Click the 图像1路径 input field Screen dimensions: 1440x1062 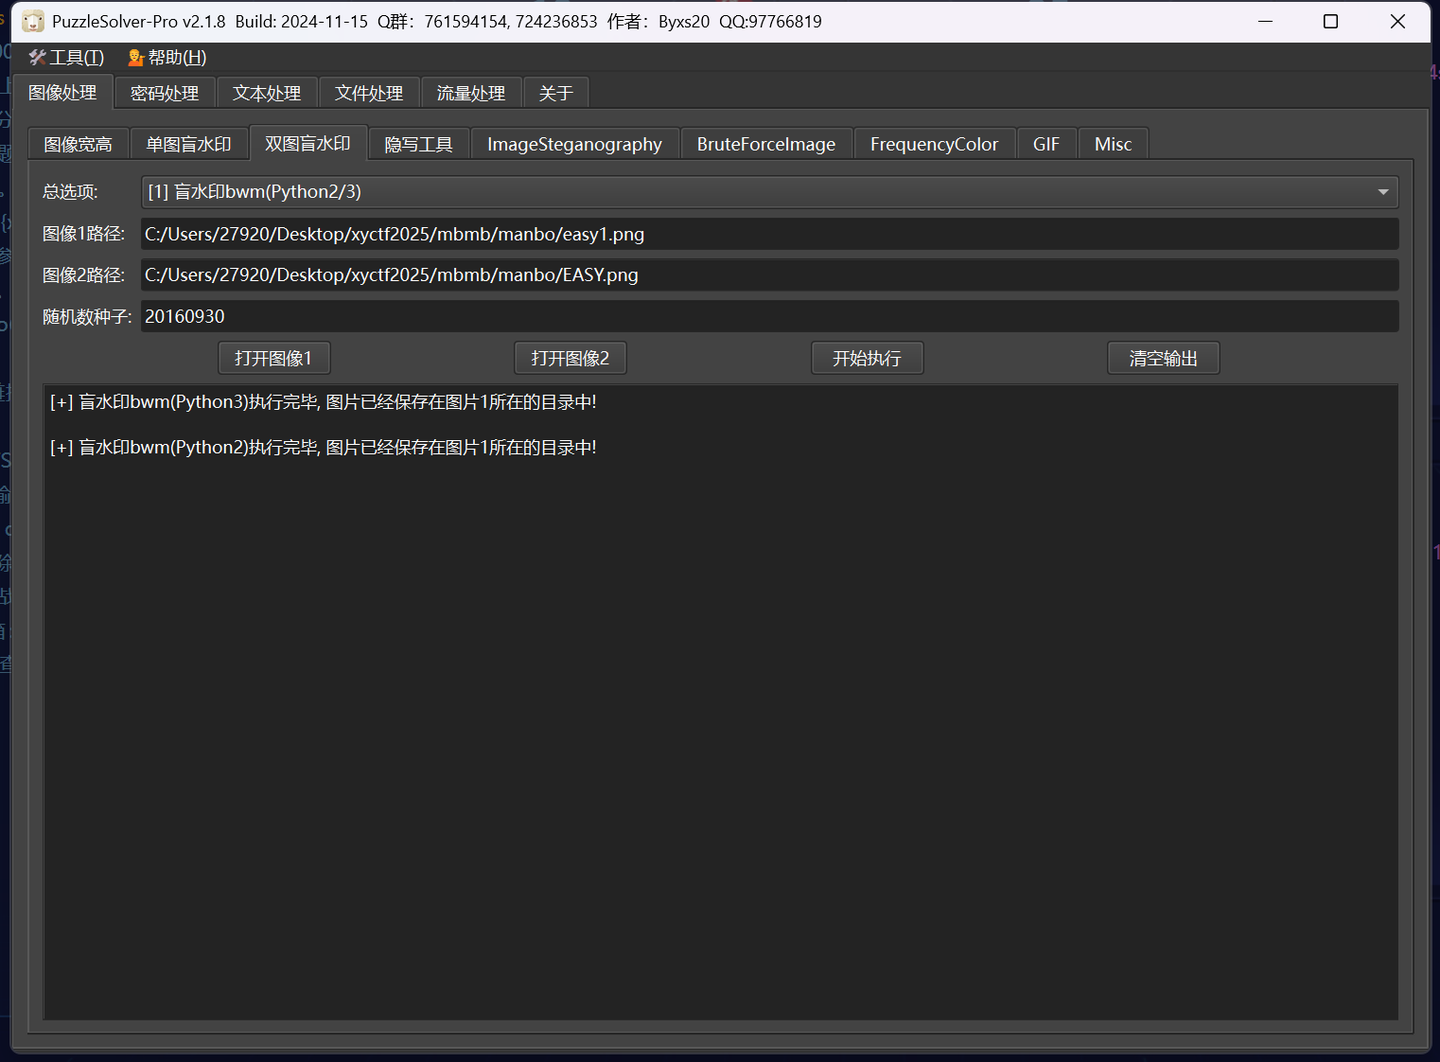[770, 234]
